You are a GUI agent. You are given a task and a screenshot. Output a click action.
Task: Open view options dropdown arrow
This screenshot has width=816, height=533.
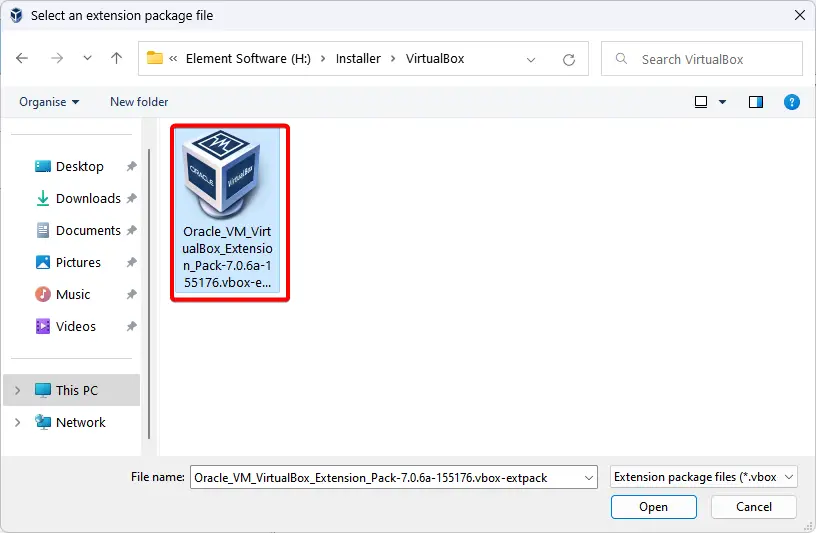pos(722,102)
